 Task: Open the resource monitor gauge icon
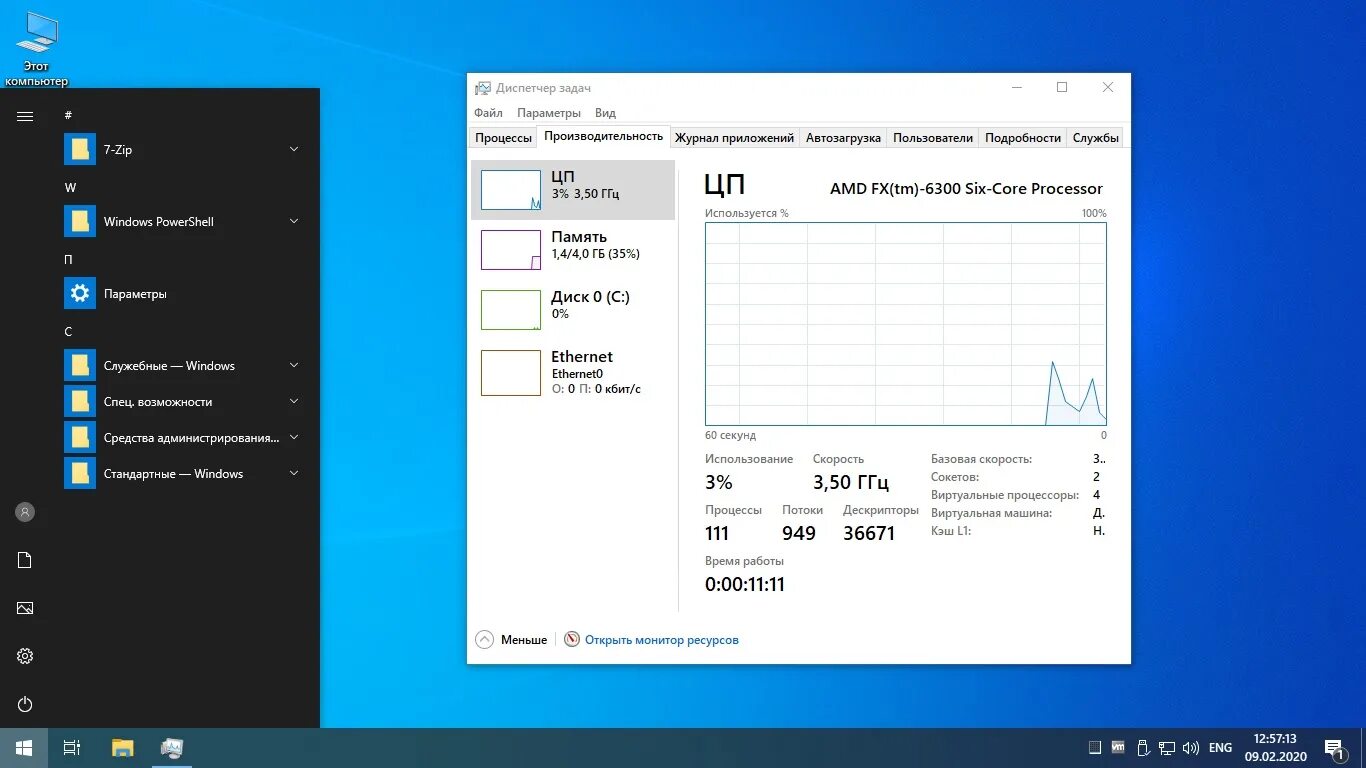[572, 639]
